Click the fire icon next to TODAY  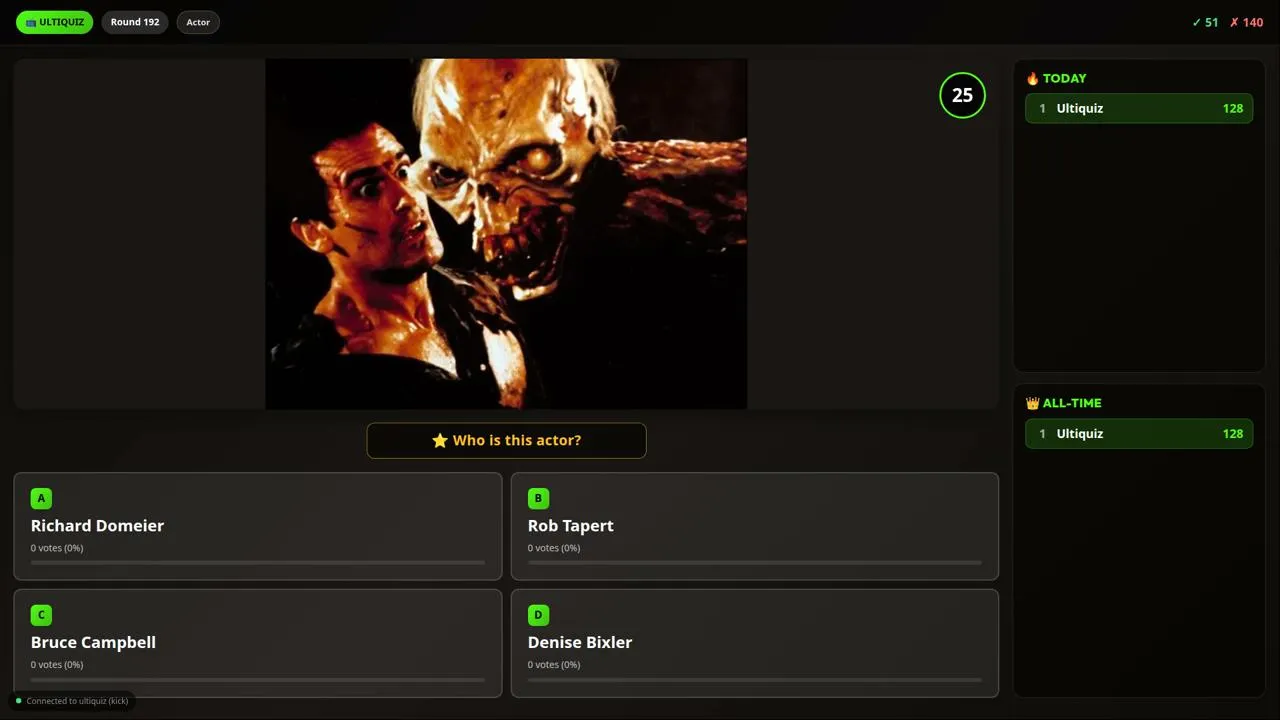point(1033,78)
